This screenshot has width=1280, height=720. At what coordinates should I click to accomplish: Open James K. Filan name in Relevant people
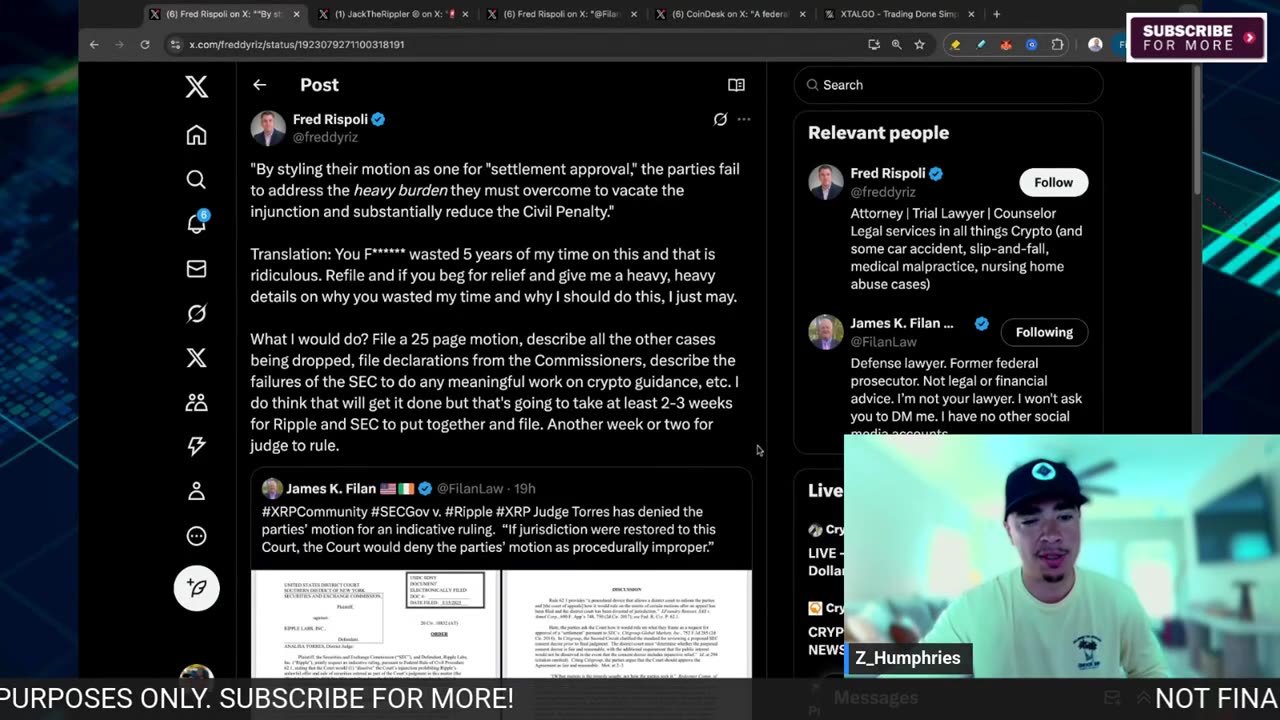click(902, 323)
